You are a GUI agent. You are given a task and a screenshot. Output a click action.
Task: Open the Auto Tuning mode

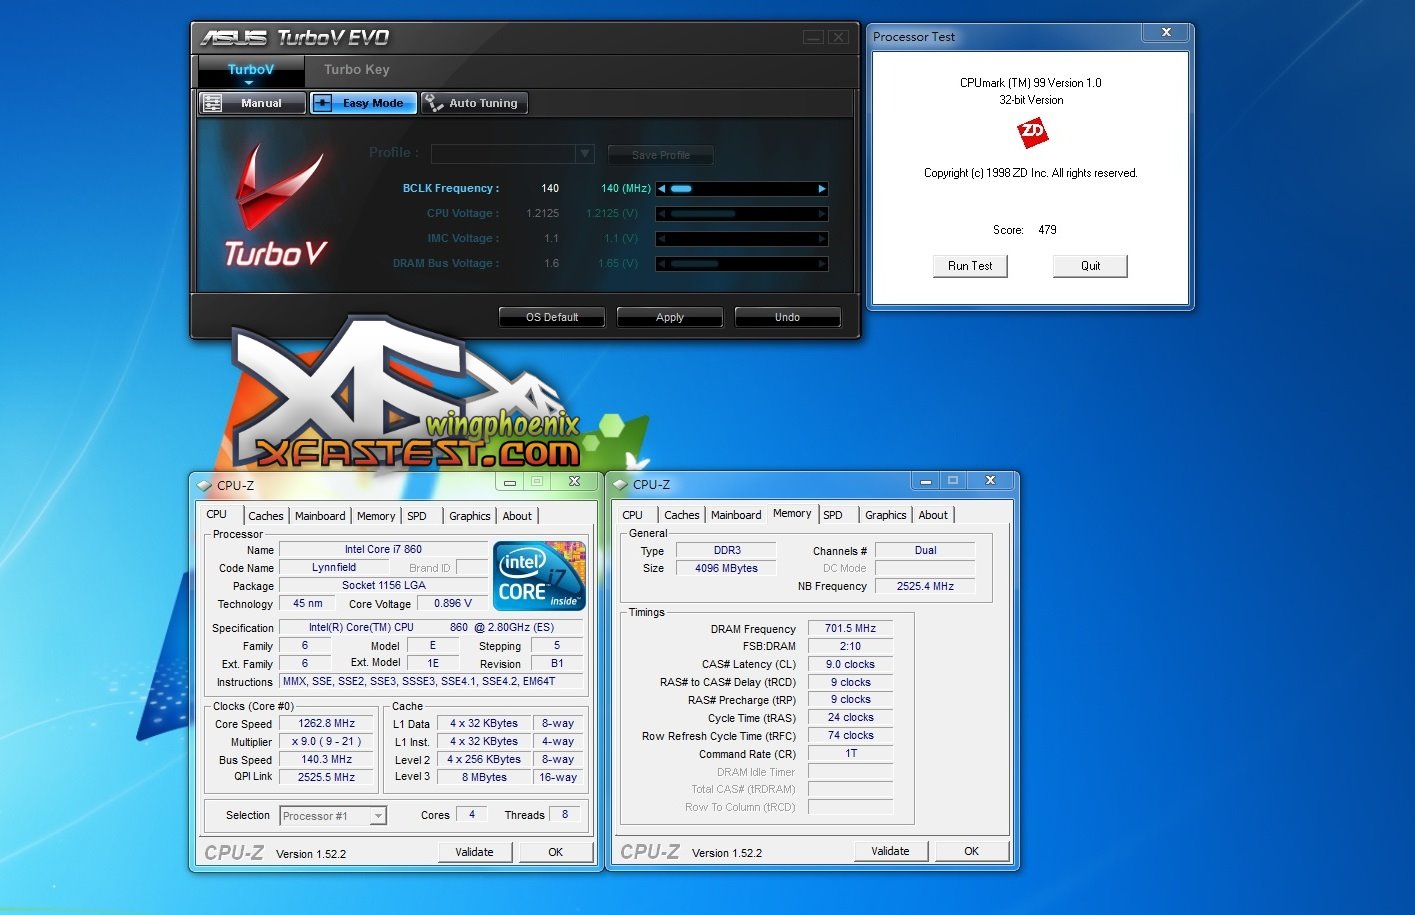[x=474, y=103]
